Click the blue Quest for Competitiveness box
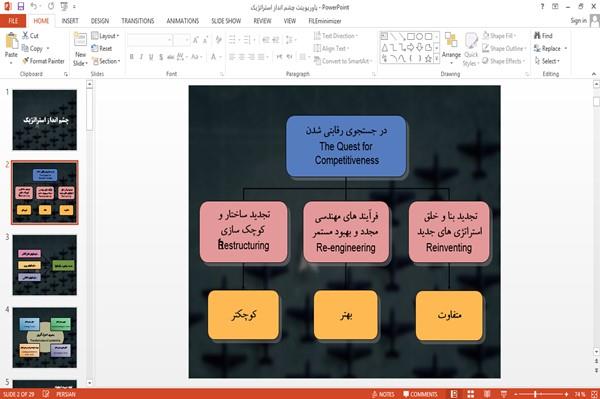 (346, 146)
